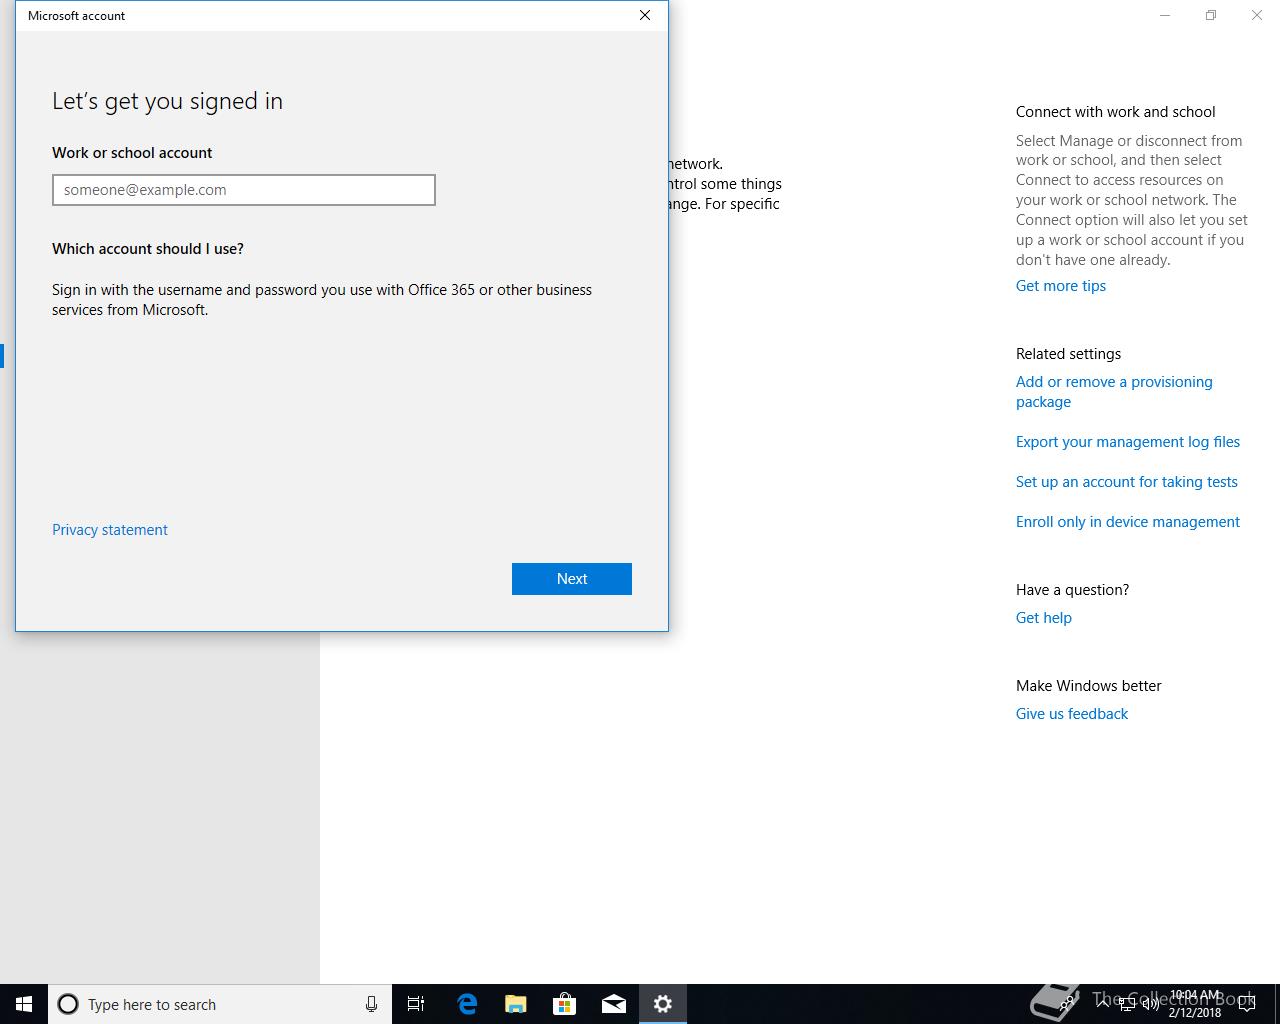This screenshot has height=1024, width=1280.
Task: Click the Cortana circle icon
Action: pos(68,1004)
